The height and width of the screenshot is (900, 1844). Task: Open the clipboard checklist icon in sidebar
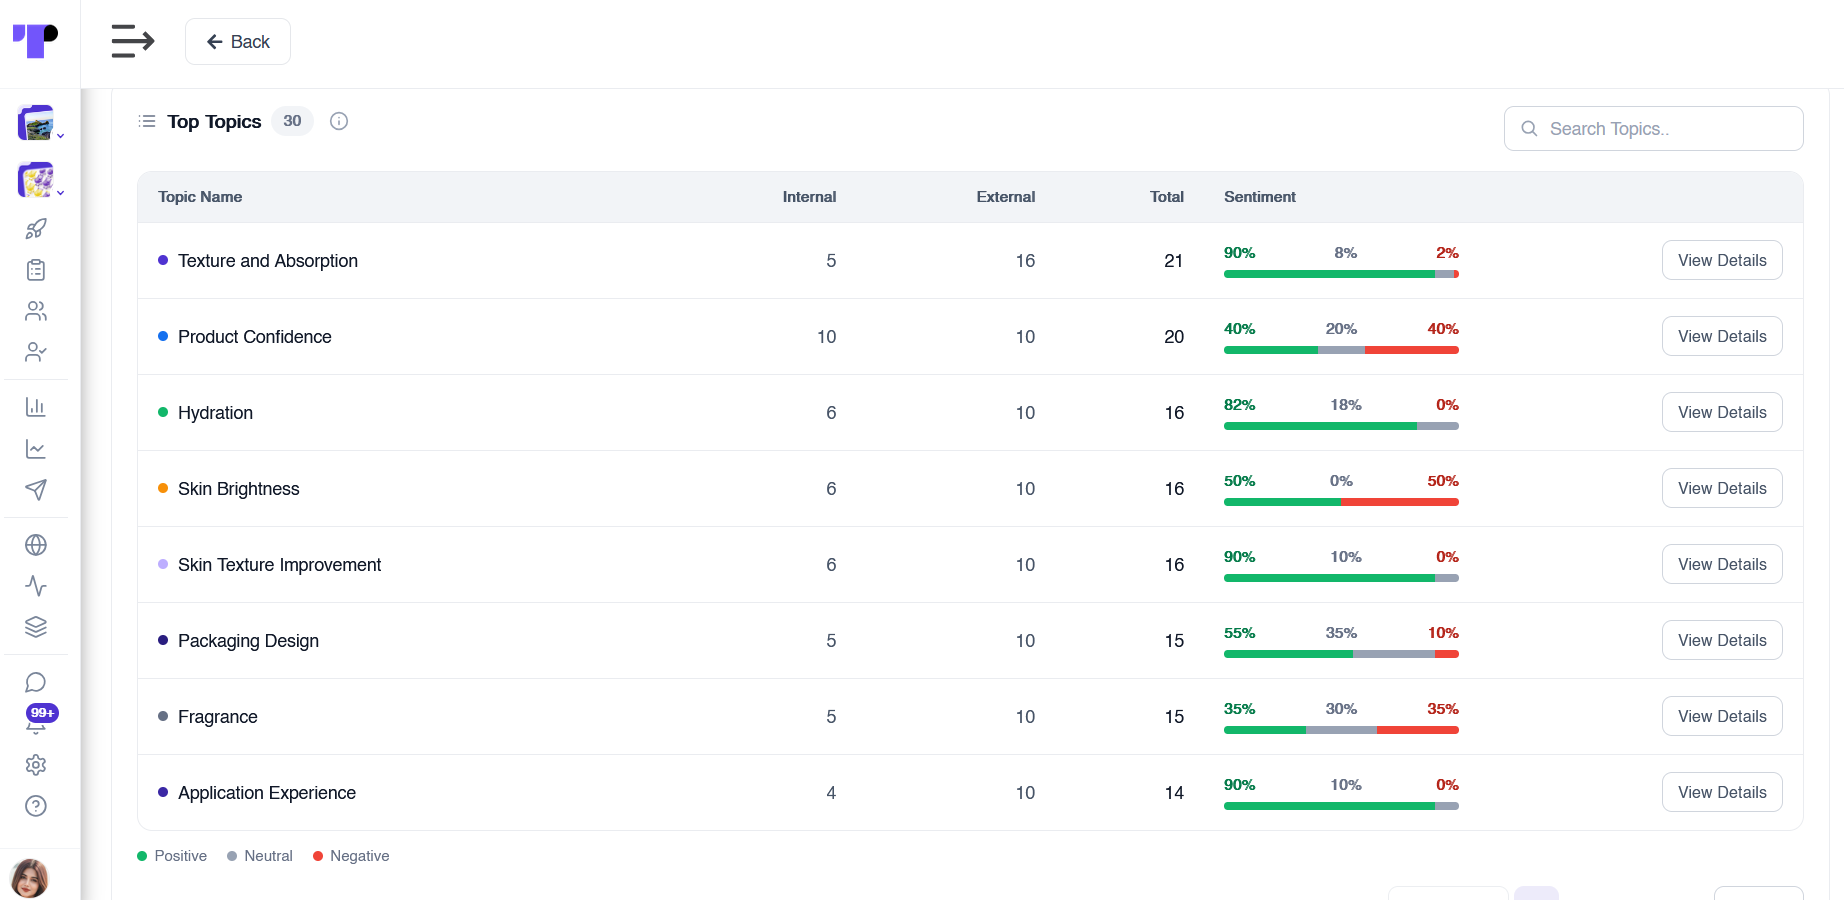tap(36, 270)
